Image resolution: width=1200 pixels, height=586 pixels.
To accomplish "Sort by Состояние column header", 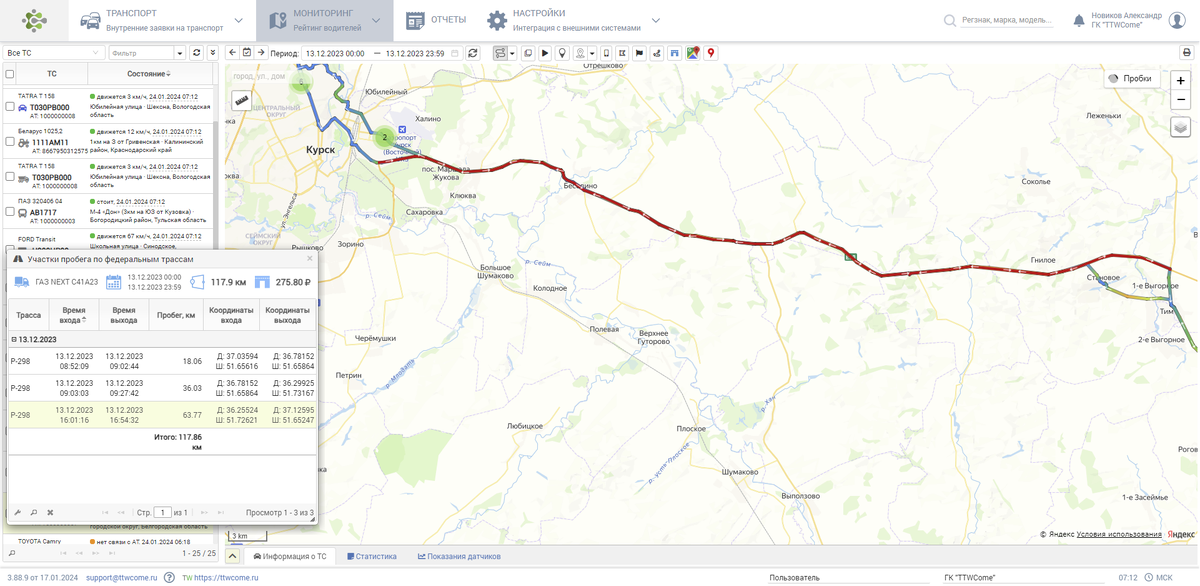I will tap(148, 74).
